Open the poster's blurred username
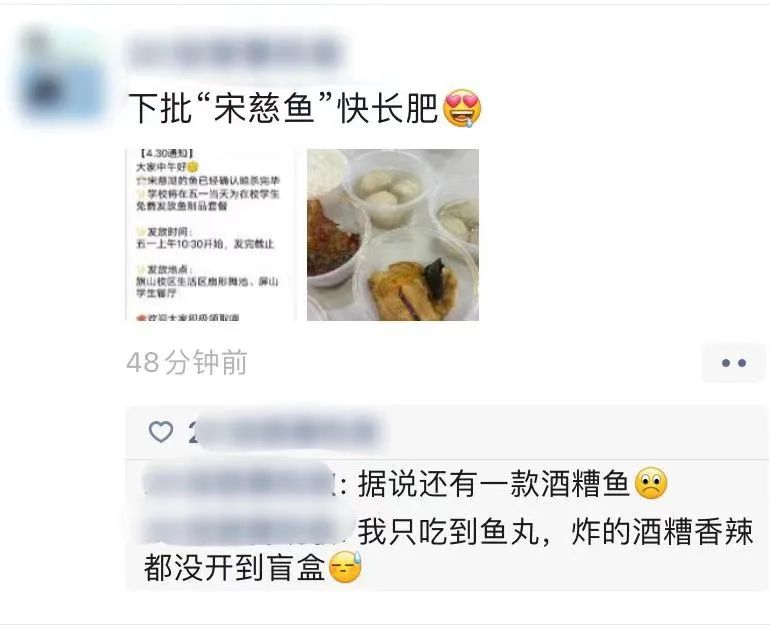Image resolution: width=770 pixels, height=643 pixels. pyautogui.click(x=236, y=53)
